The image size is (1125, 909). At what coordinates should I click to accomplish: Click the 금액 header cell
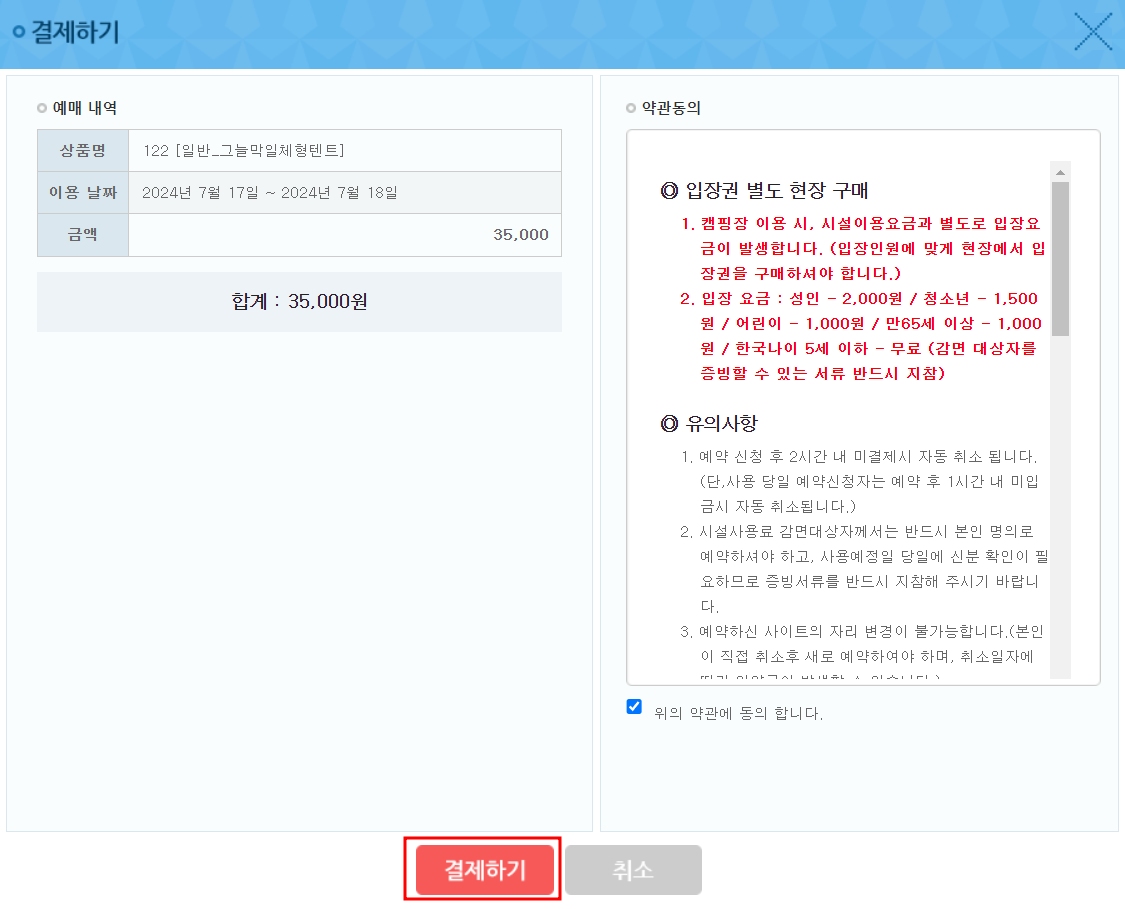(83, 235)
